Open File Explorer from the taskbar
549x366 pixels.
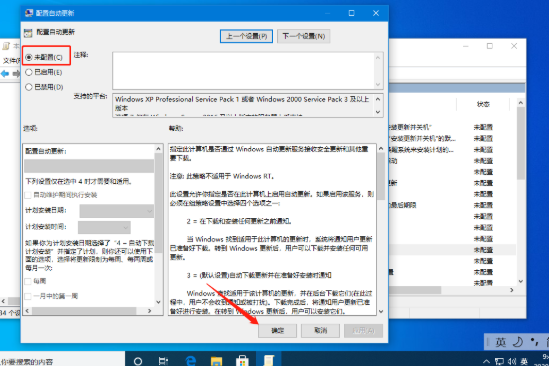coord(216,361)
